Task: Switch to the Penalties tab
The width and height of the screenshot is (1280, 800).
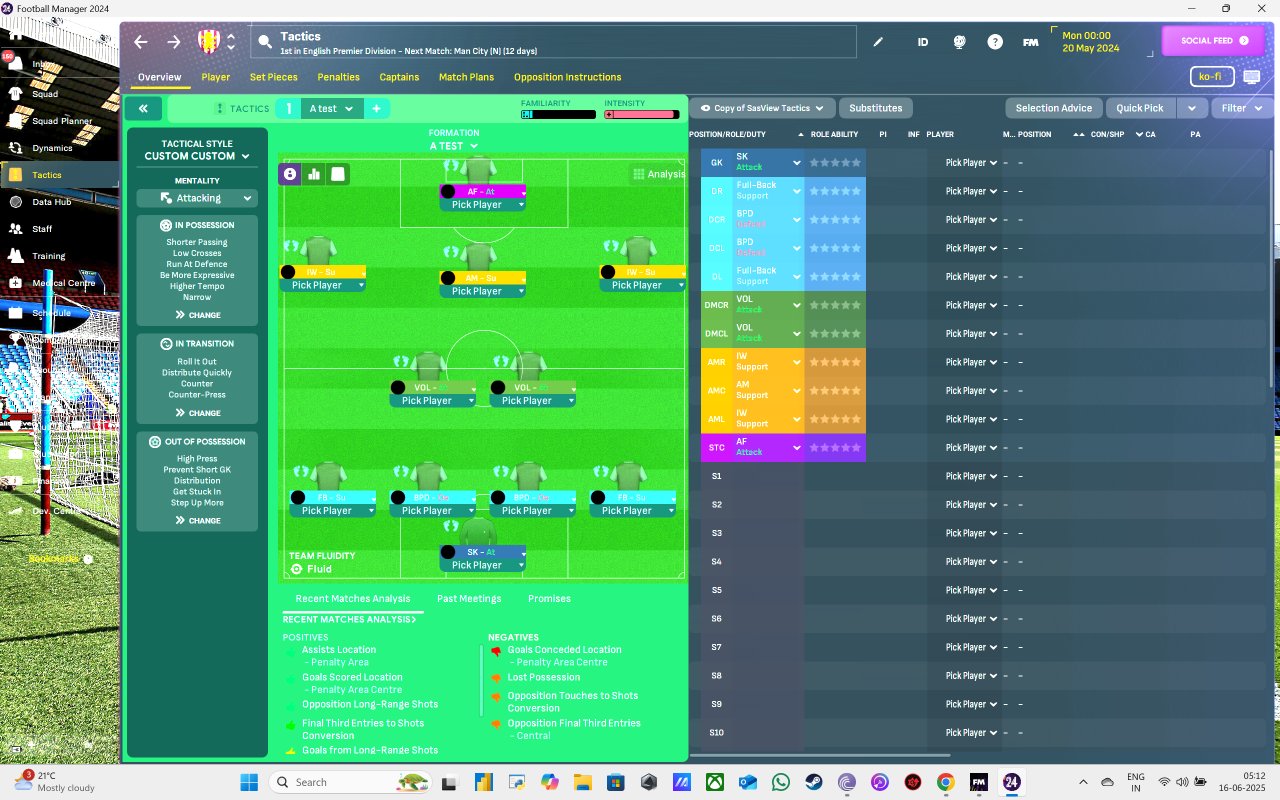Action: click(338, 77)
